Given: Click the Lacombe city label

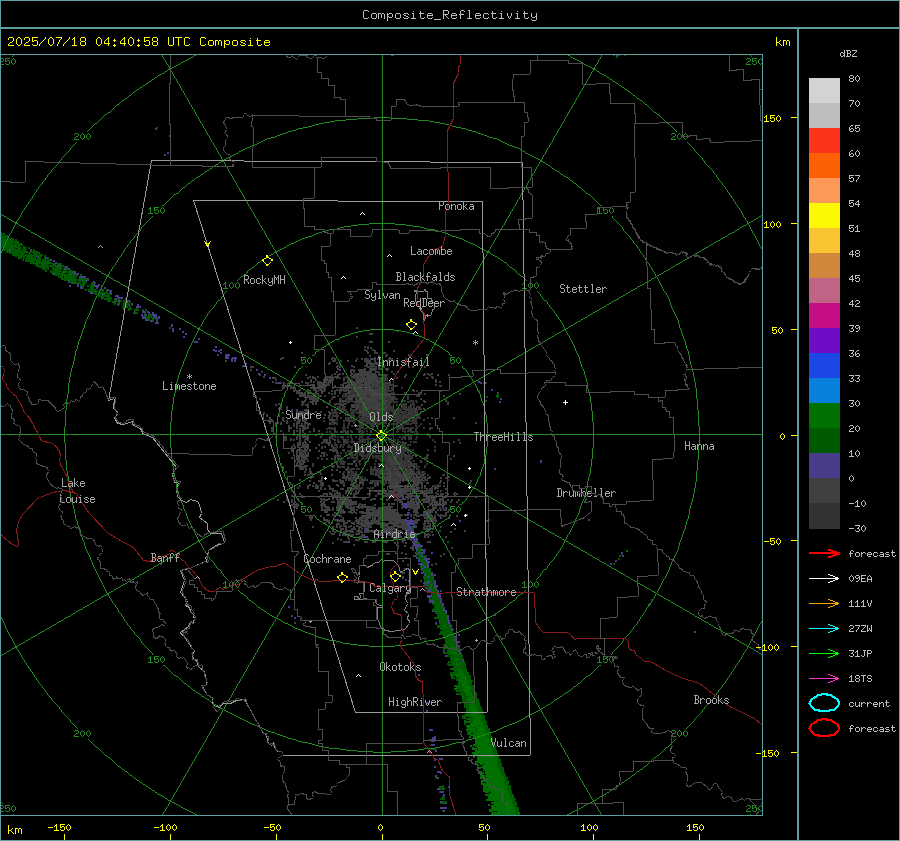Looking at the screenshot, I should pyautogui.click(x=431, y=251).
